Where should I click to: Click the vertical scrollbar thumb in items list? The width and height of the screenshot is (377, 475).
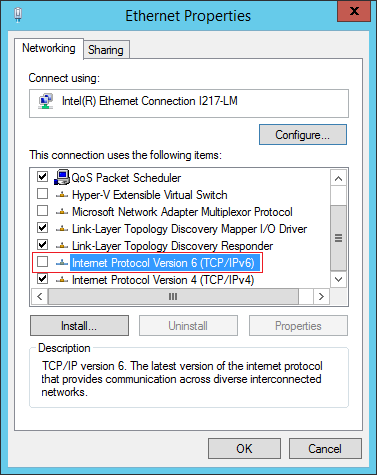(339, 238)
